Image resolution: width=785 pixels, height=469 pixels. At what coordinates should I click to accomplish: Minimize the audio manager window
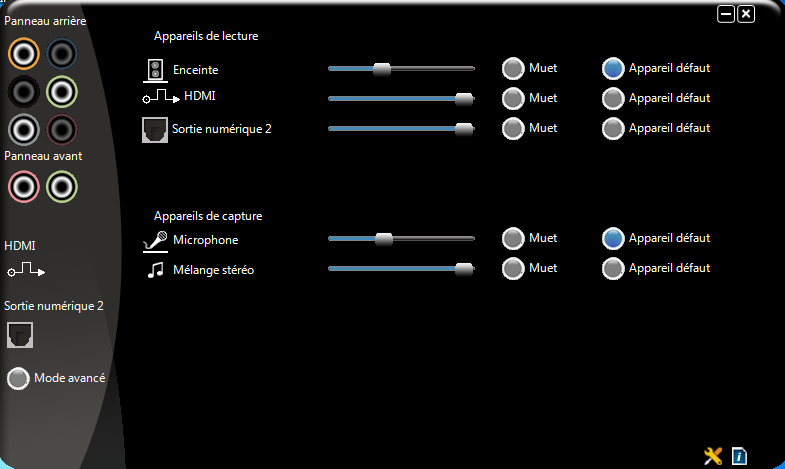[727, 14]
